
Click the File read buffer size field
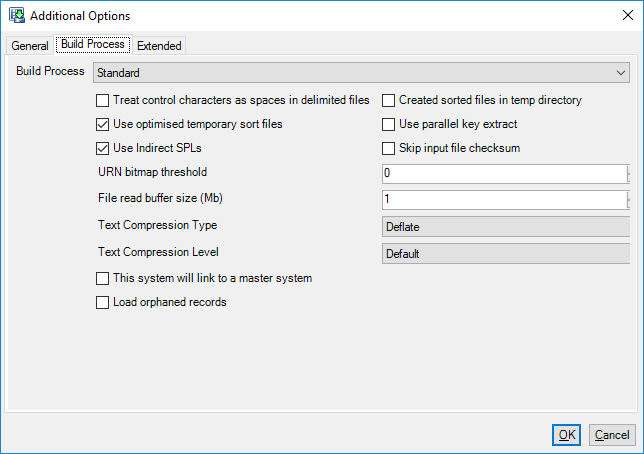(x=504, y=200)
